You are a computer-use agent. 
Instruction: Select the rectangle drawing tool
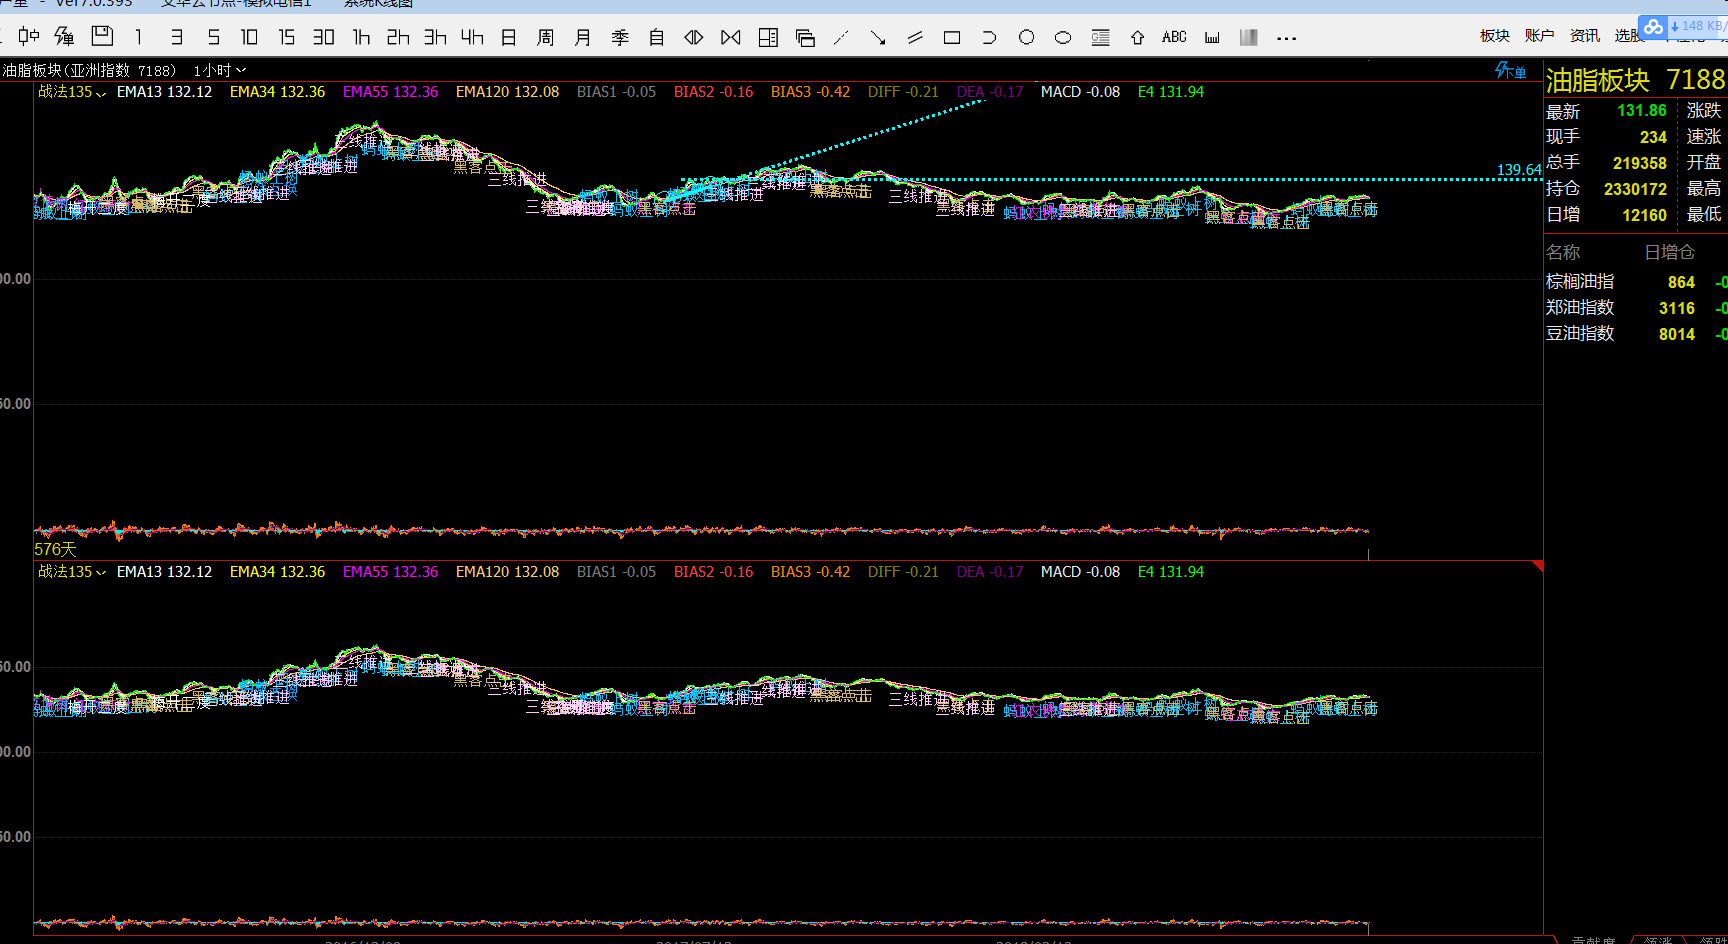(x=952, y=38)
